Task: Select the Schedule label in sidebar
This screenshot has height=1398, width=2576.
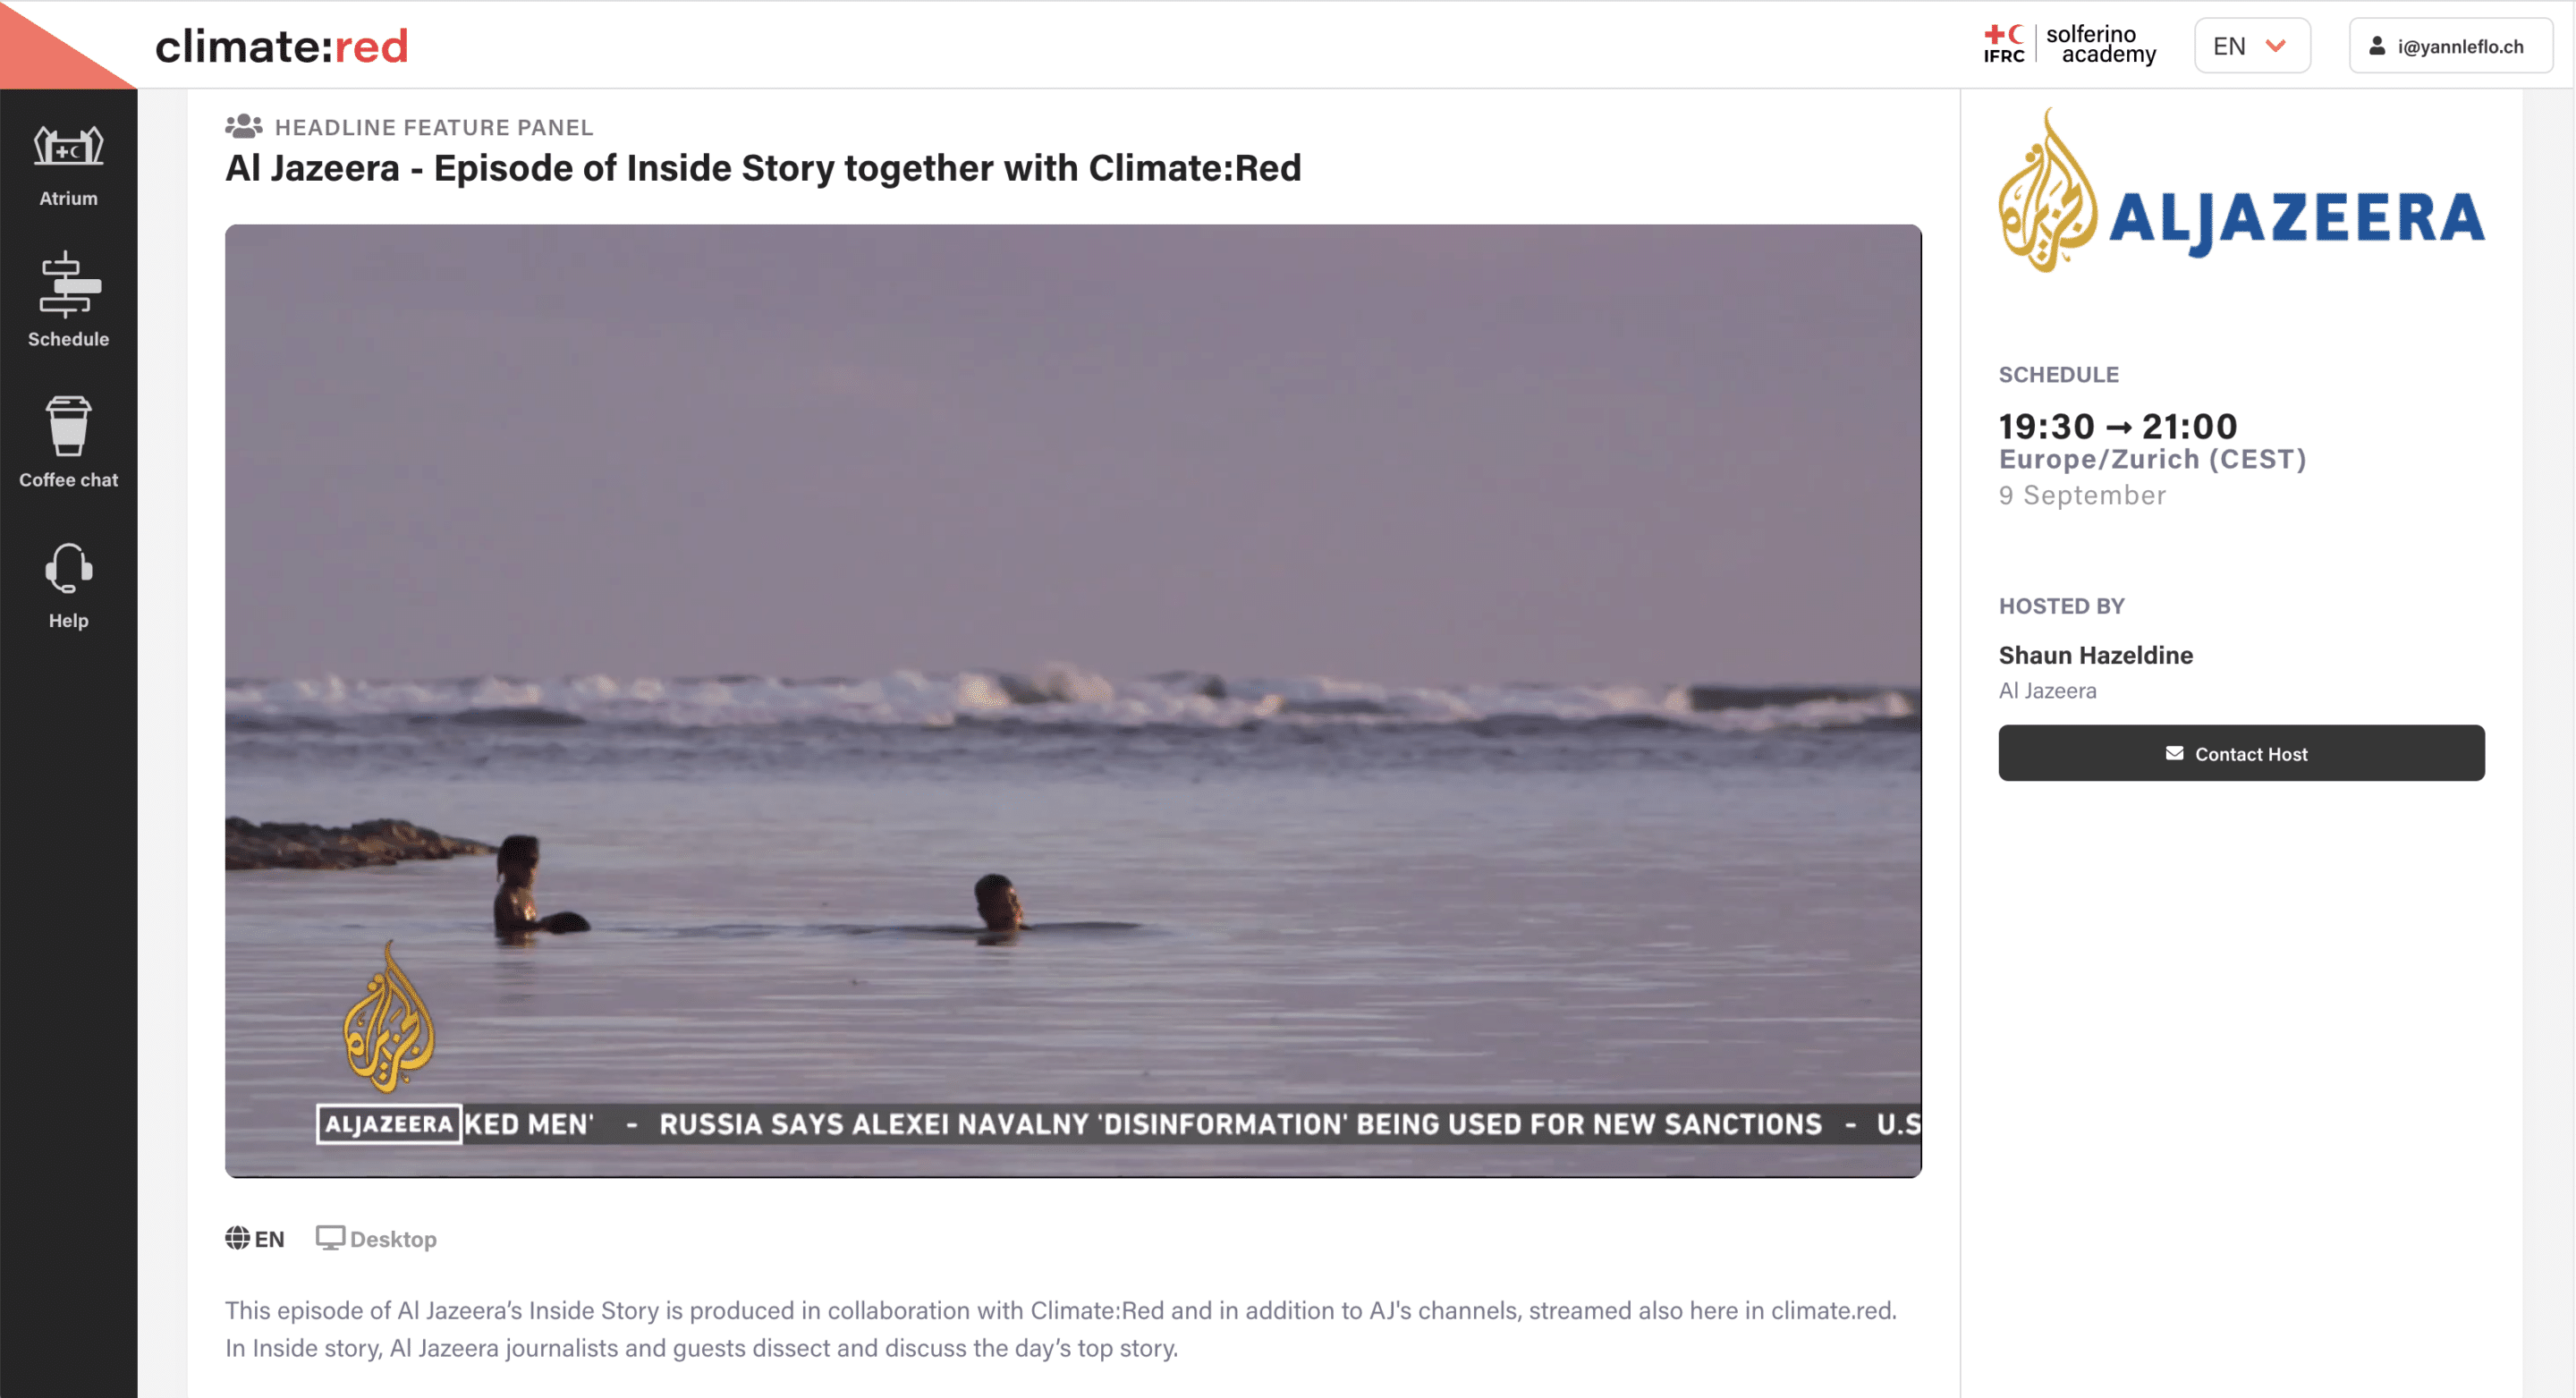Action: (68, 339)
